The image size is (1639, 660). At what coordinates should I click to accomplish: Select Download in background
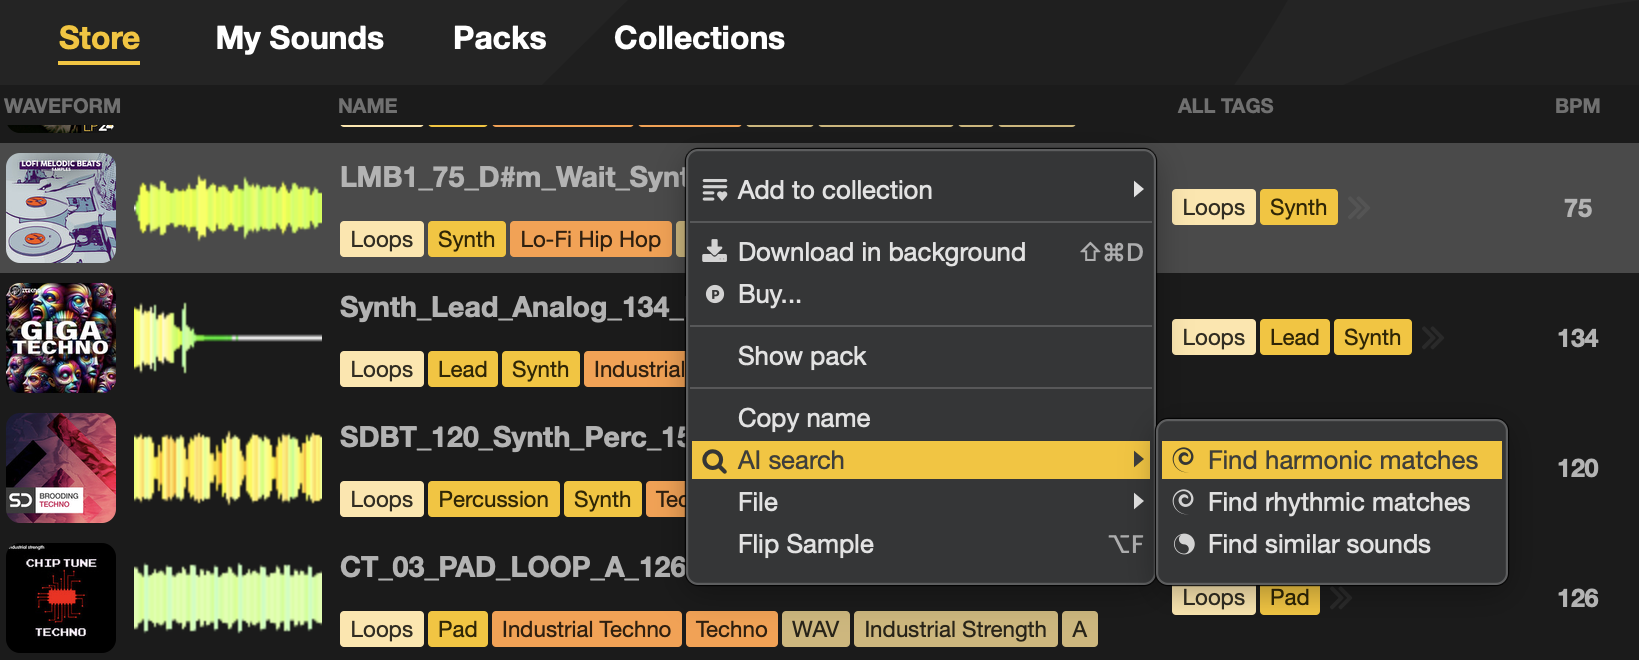pyautogui.click(x=921, y=252)
